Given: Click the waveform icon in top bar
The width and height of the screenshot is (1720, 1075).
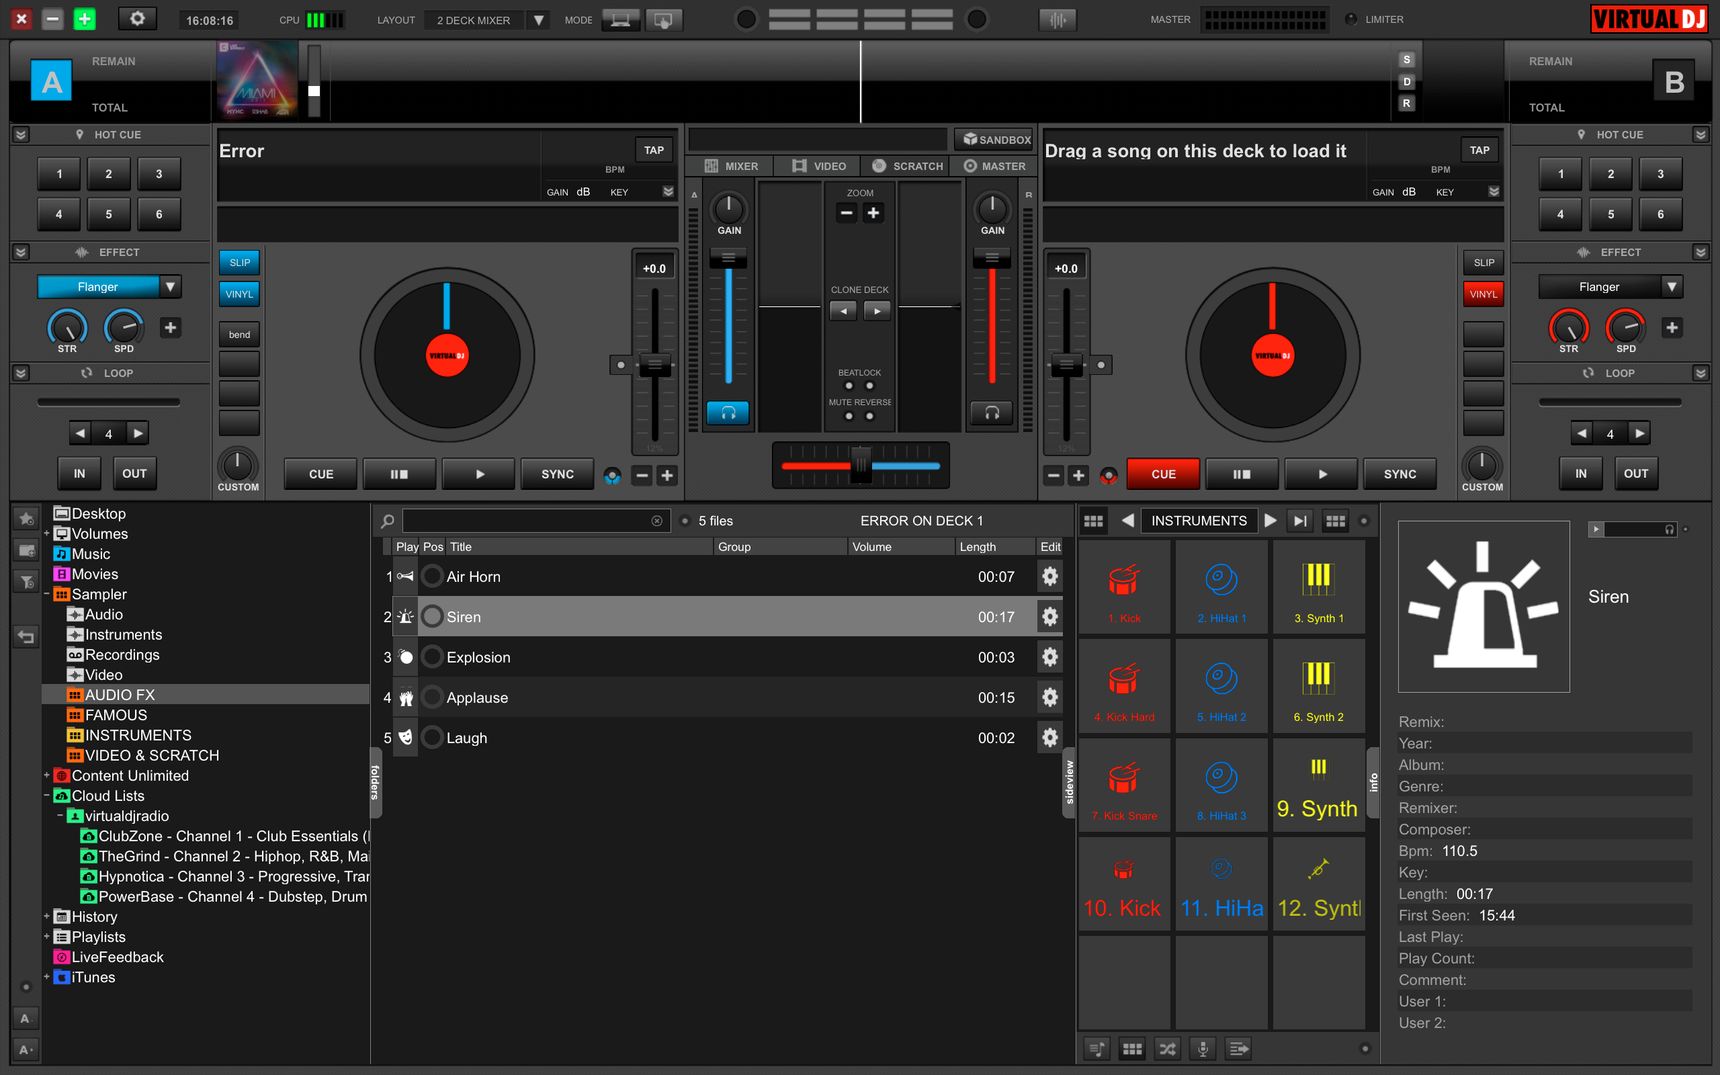Looking at the screenshot, I should click(x=1057, y=19).
